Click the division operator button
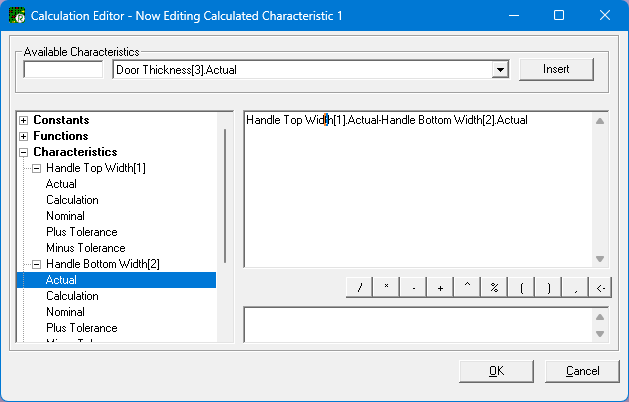The image size is (629, 402). click(359, 287)
